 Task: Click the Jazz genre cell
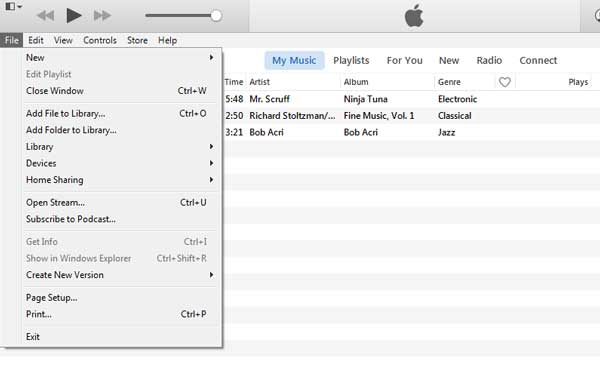pos(447,132)
